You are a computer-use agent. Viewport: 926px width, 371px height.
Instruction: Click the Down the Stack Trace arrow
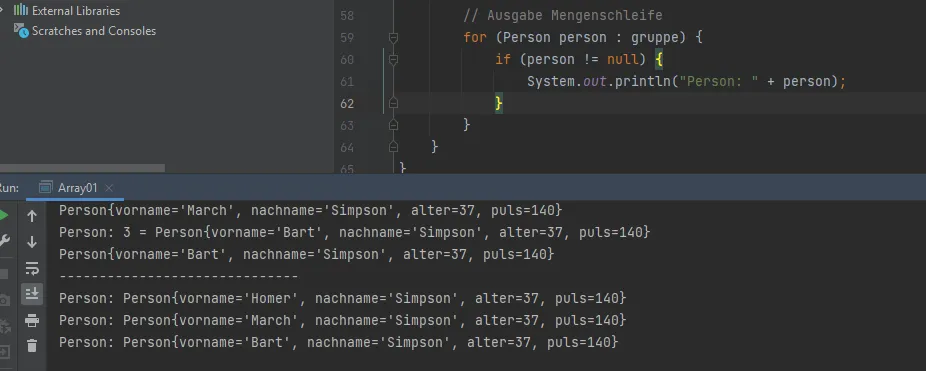32,242
